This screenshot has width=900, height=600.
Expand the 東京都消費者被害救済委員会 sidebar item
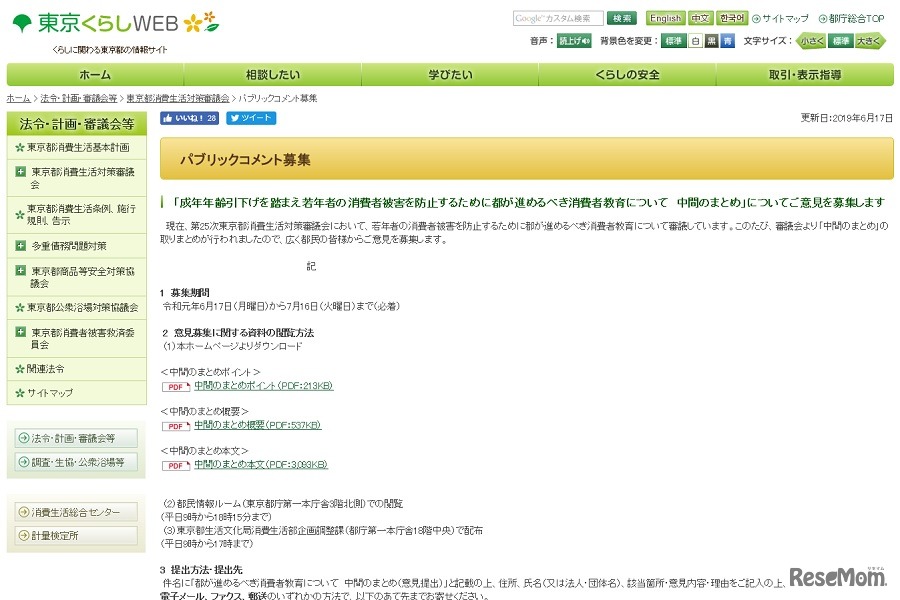21,332
